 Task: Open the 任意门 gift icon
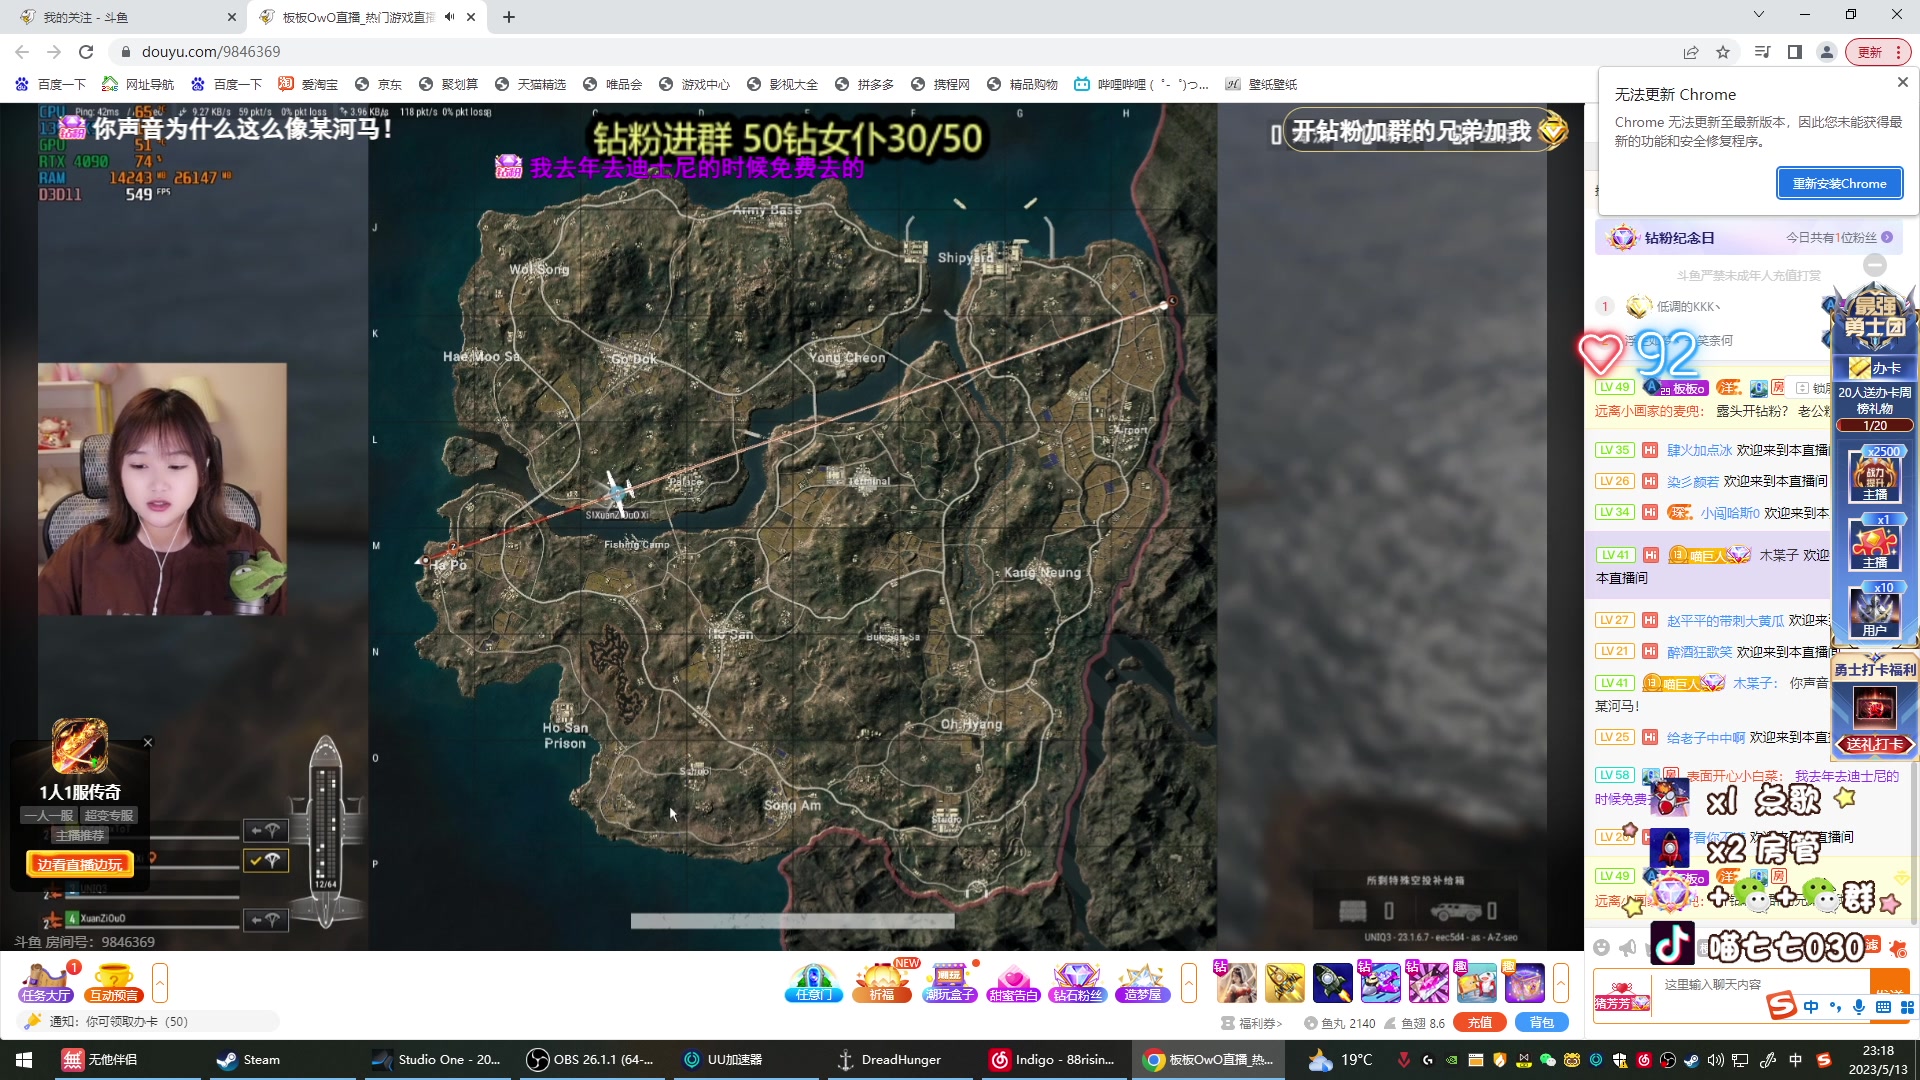pyautogui.click(x=814, y=982)
